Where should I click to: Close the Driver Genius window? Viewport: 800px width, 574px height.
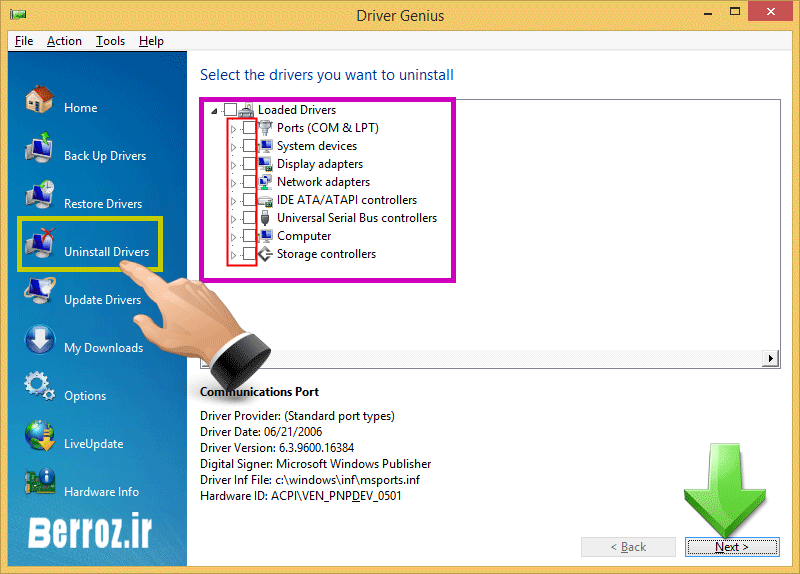[x=770, y=11]
